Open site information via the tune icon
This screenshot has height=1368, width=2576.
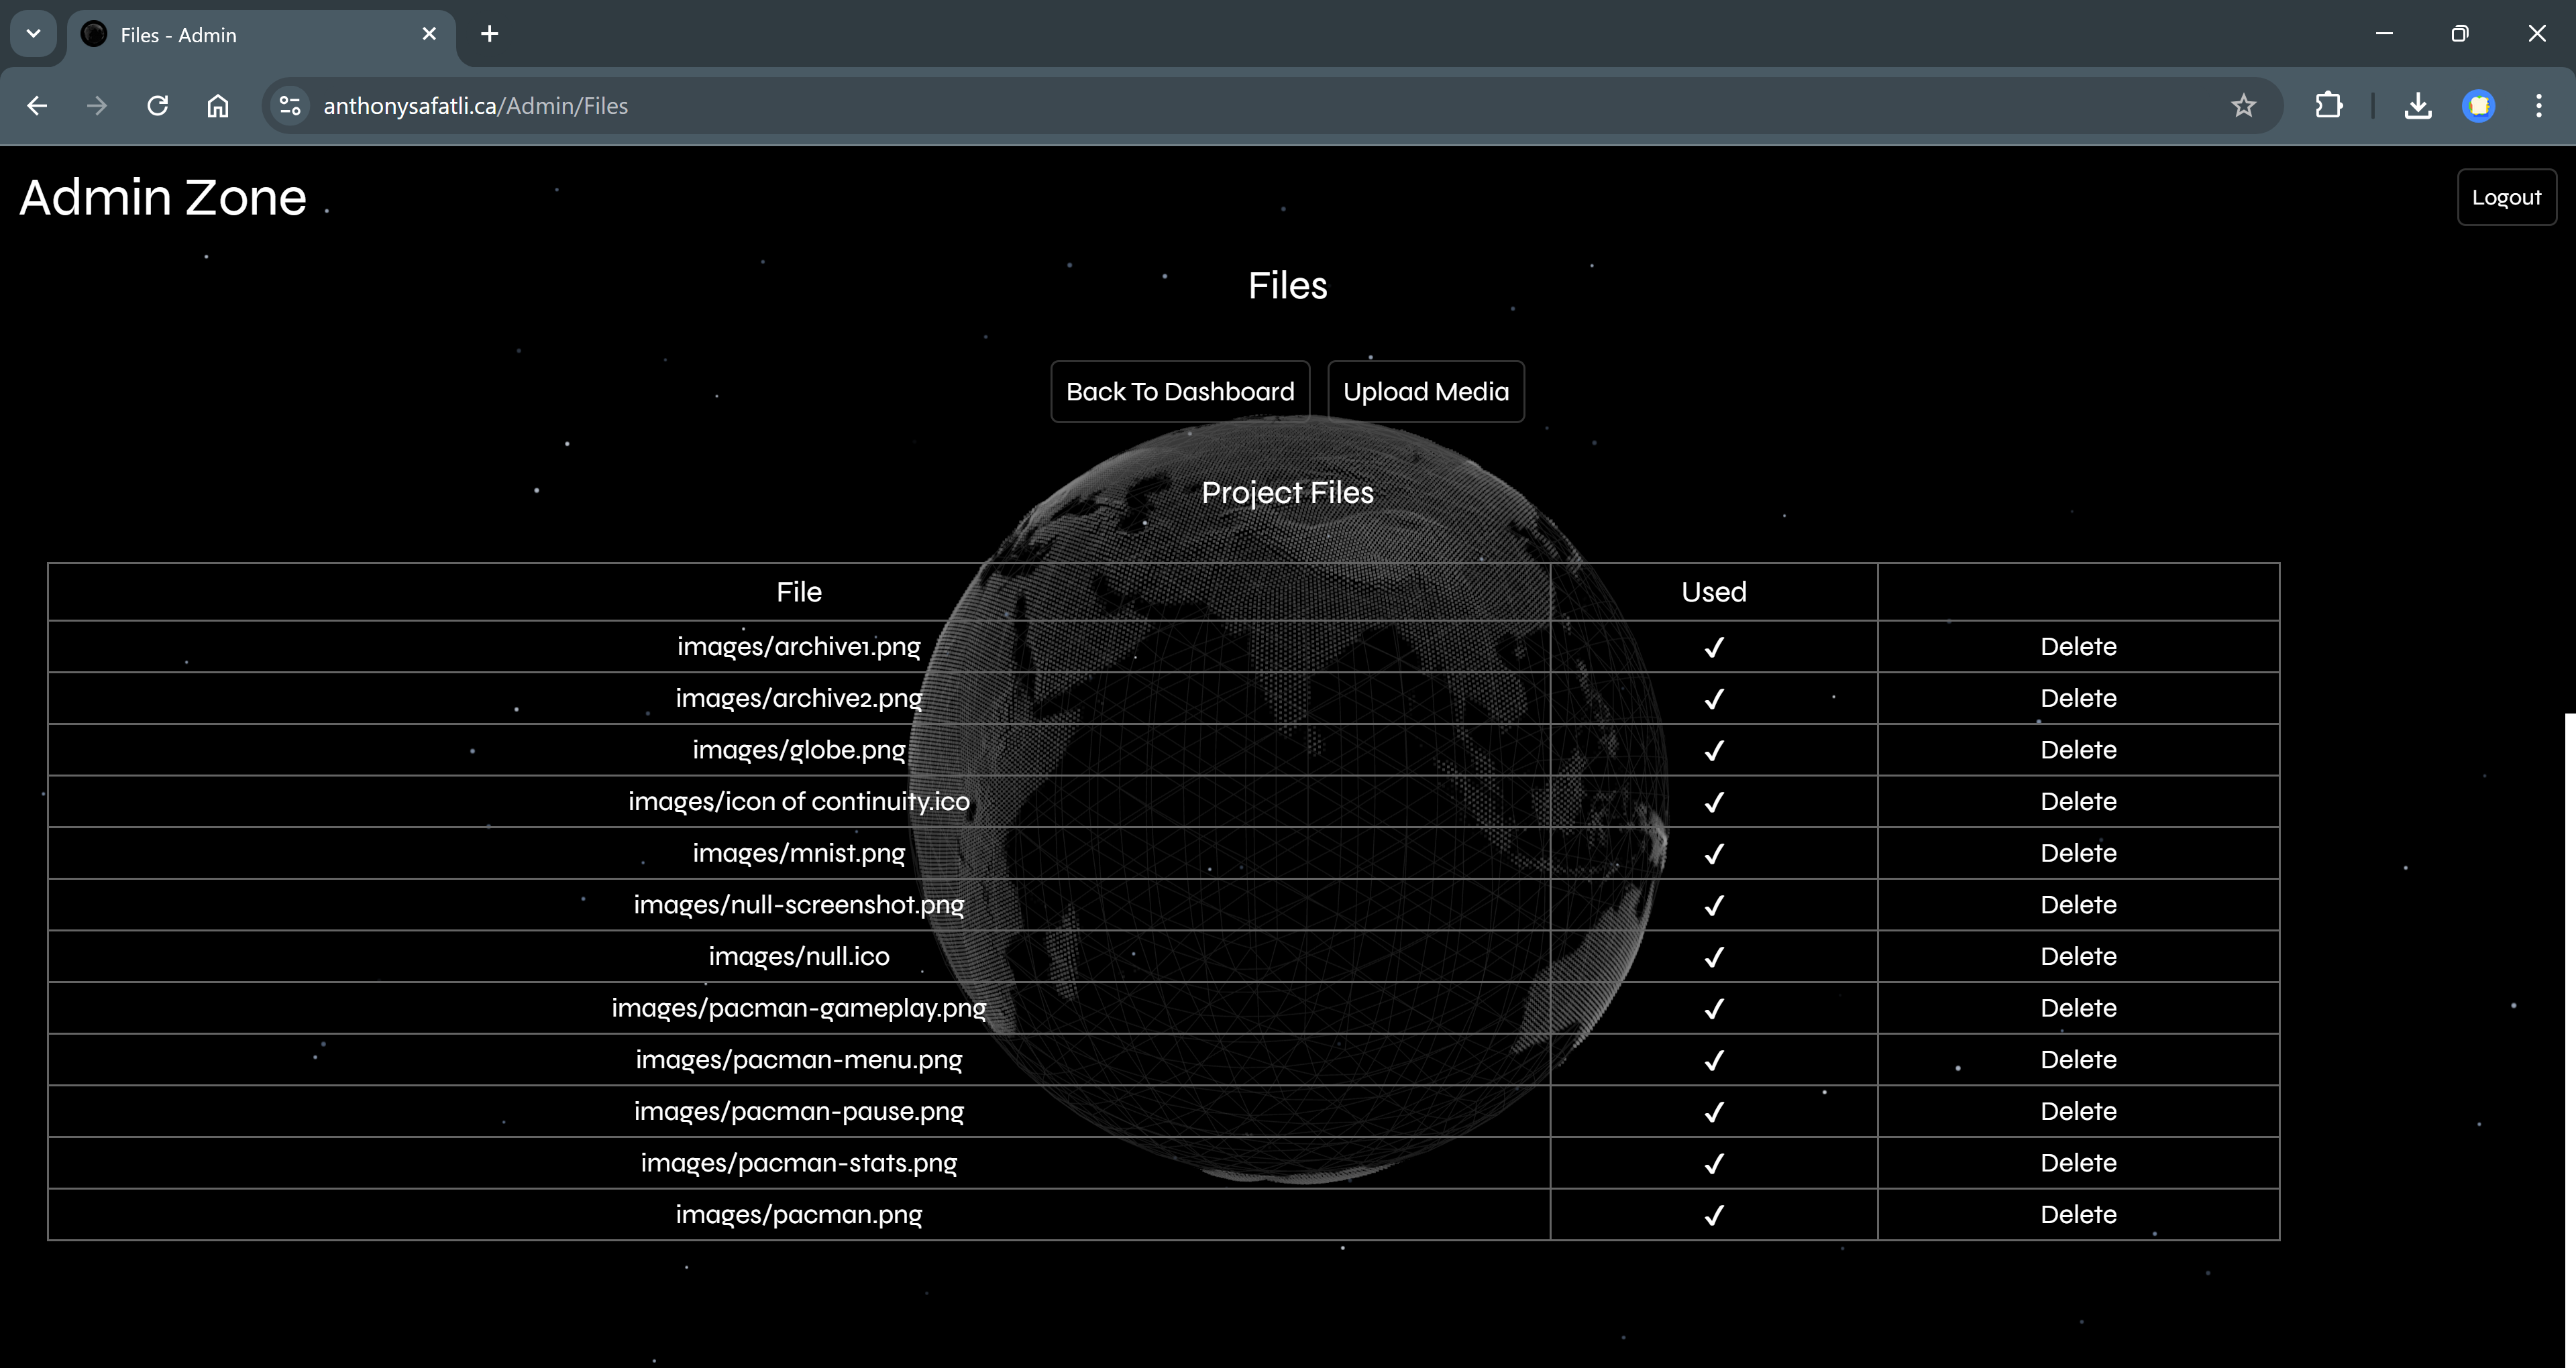[289, 105]
